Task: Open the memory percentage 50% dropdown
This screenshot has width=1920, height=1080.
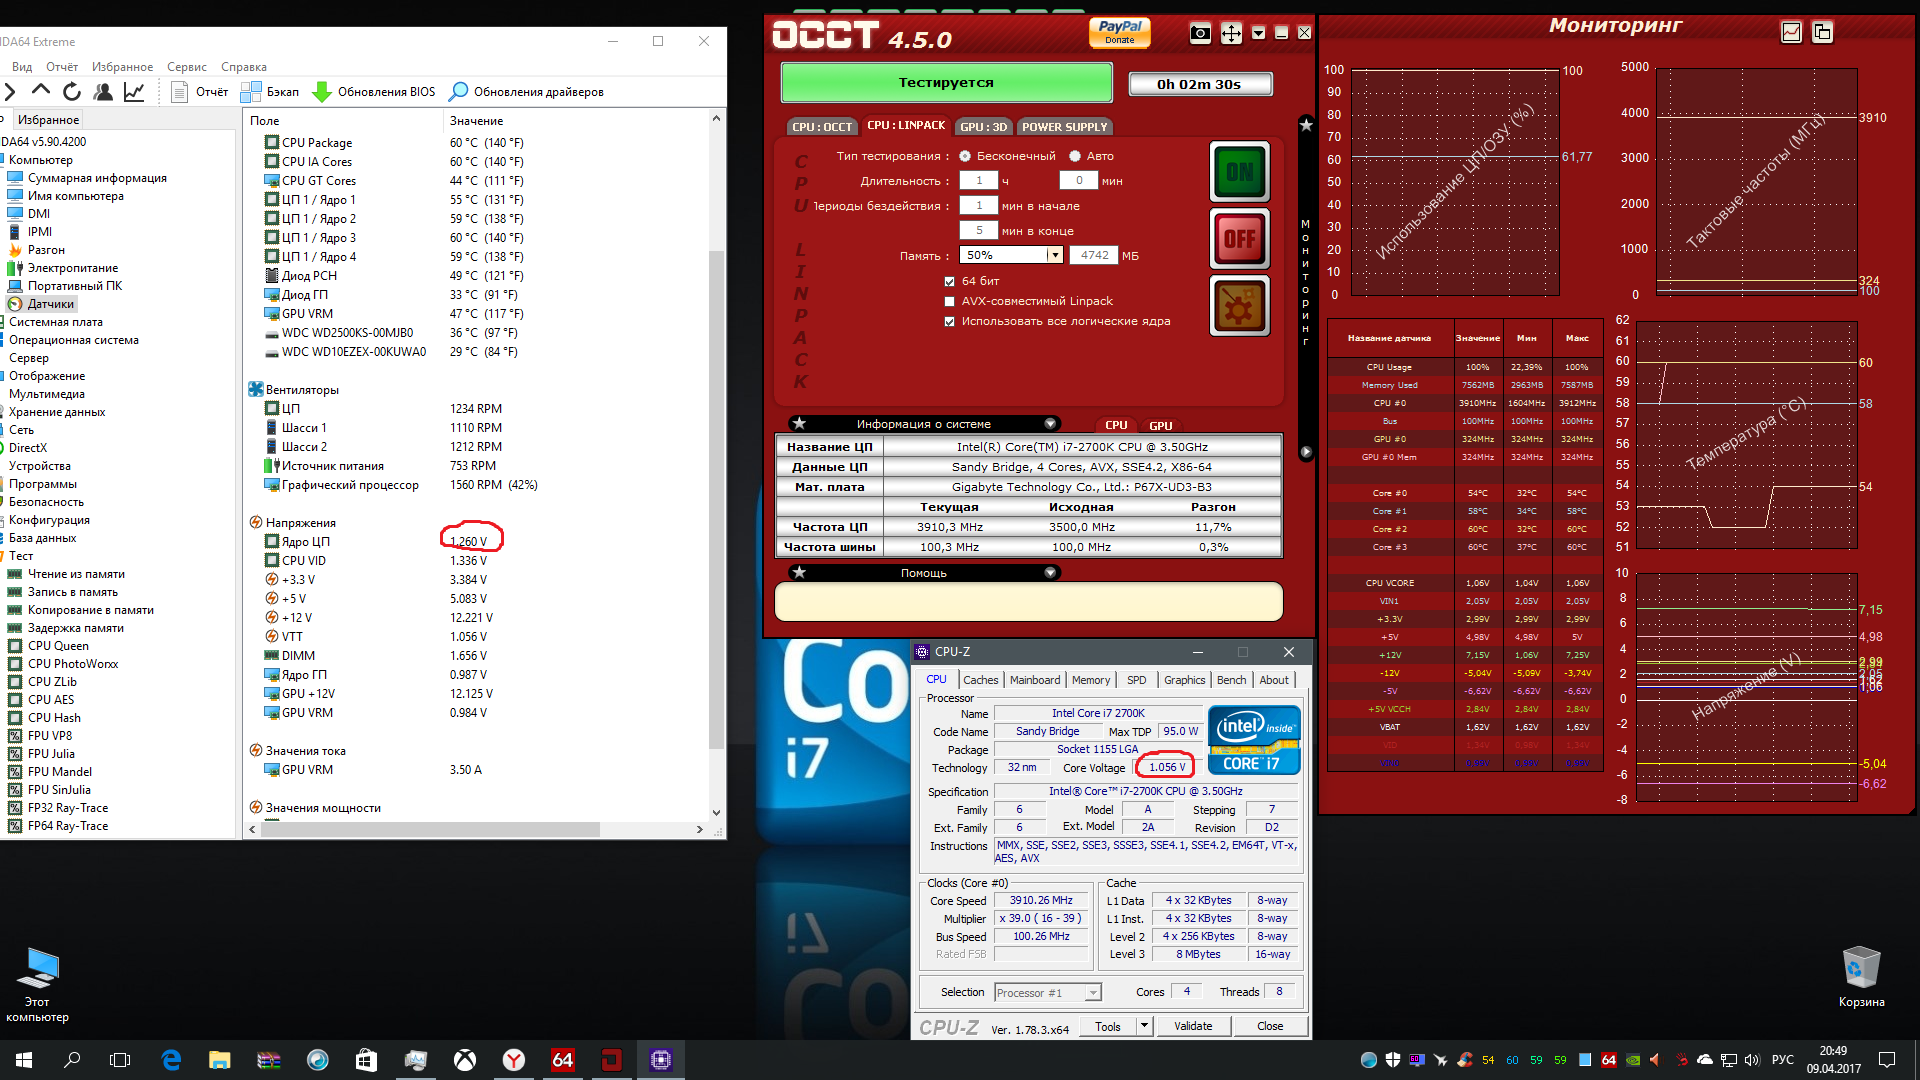Action: tap(1054, 255)
